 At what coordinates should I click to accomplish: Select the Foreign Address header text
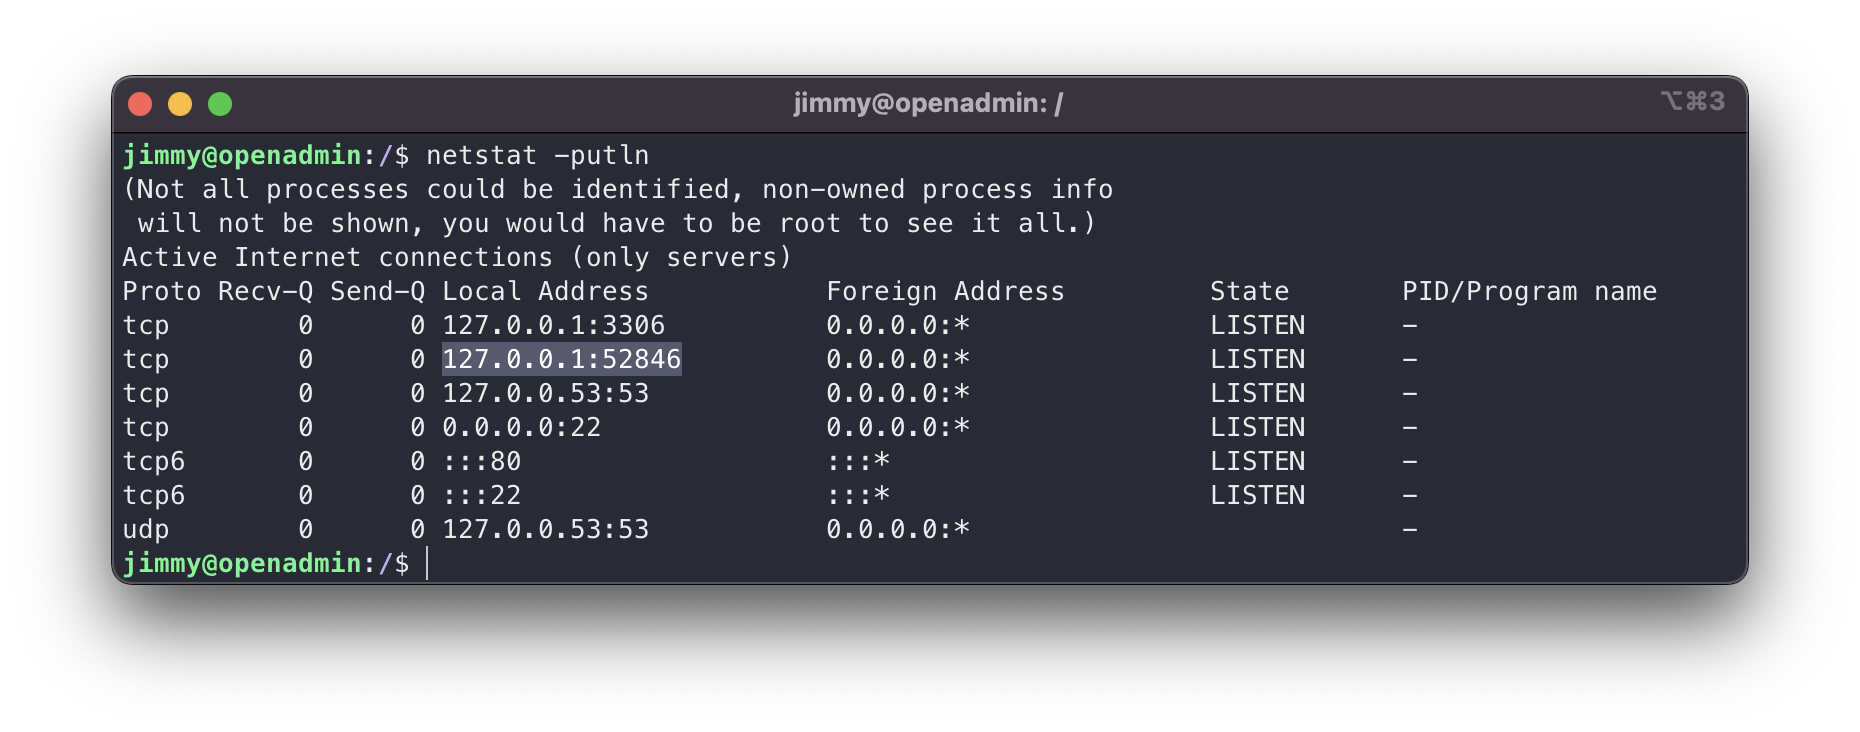click(945, 291)
